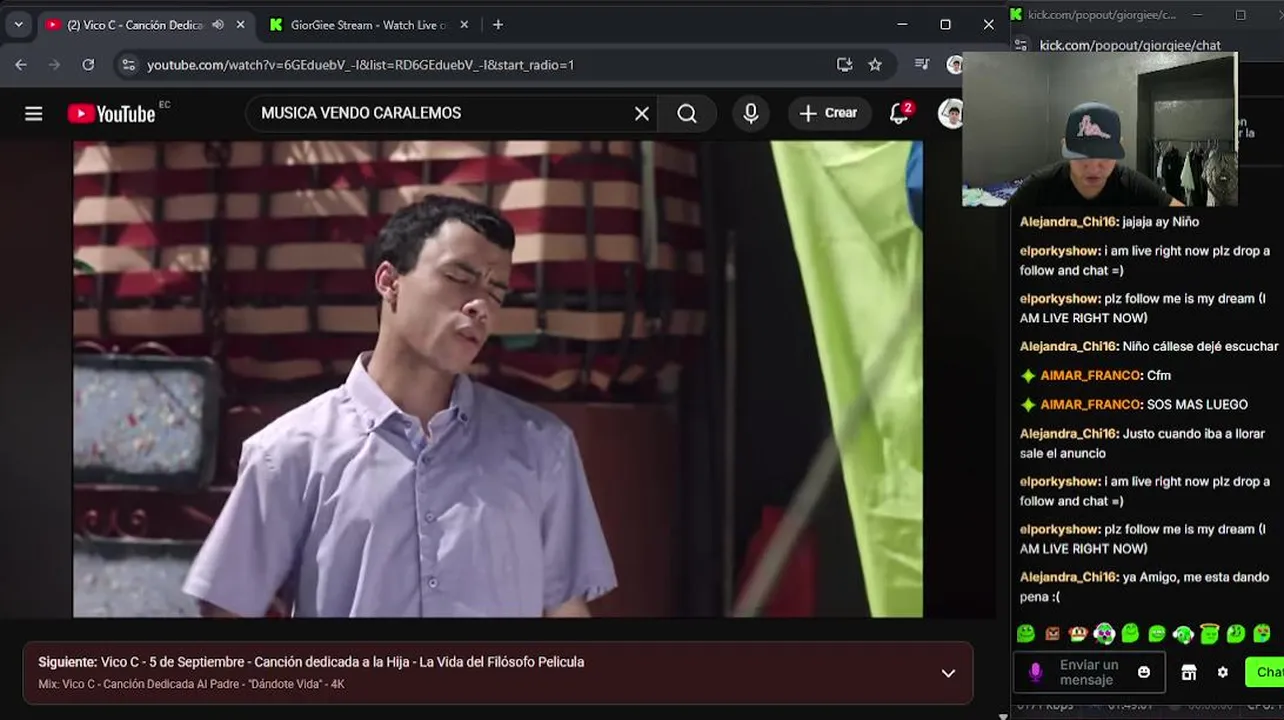Pick the halo angel green emote
This screenshot has height=720, width=1284.
coord(1209,633)
